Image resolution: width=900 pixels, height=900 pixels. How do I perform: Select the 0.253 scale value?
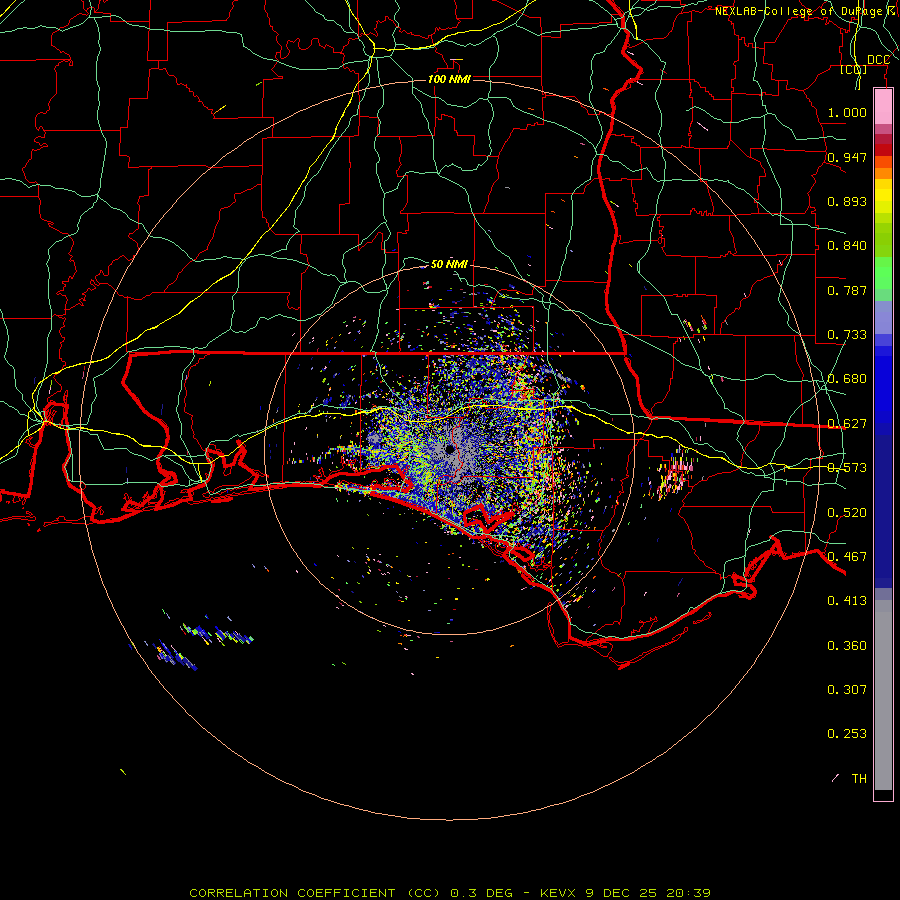(x=847, y=734)
